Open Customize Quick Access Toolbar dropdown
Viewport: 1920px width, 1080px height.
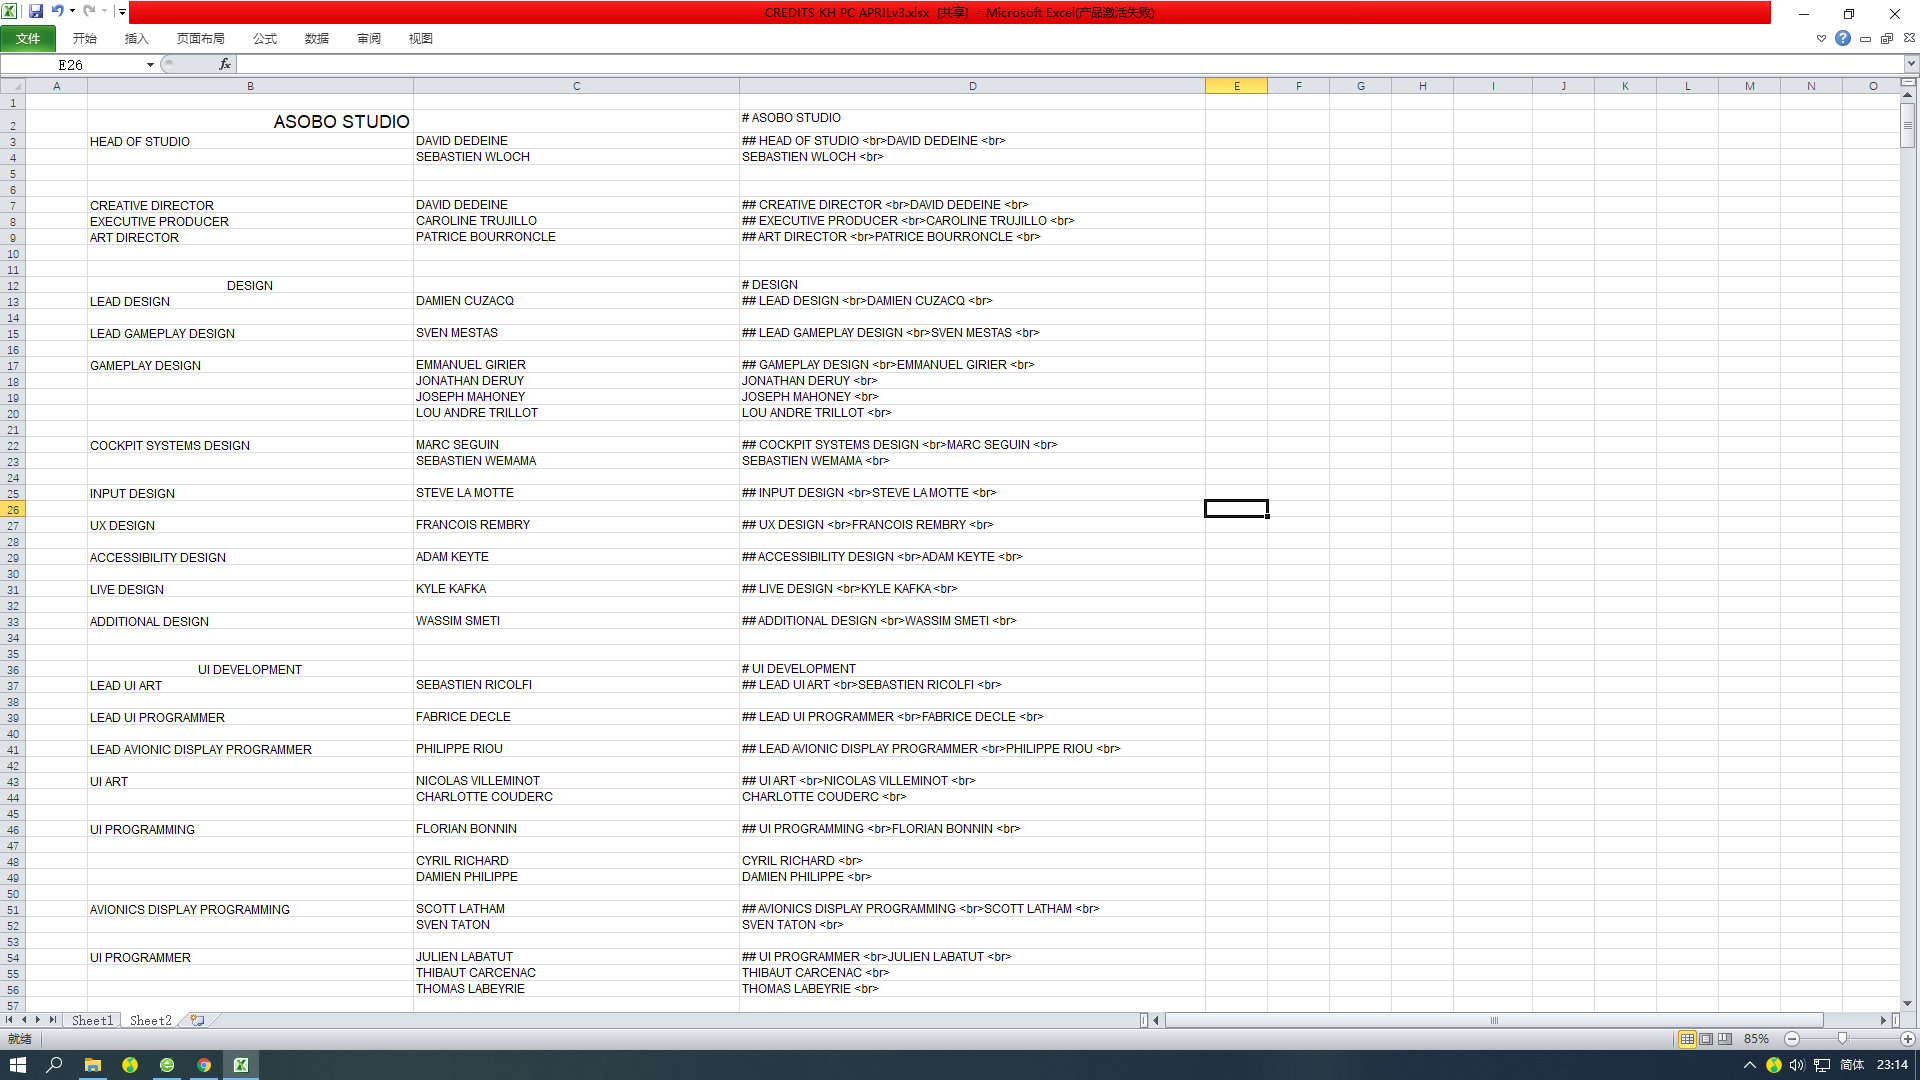[x=122, y=12]
